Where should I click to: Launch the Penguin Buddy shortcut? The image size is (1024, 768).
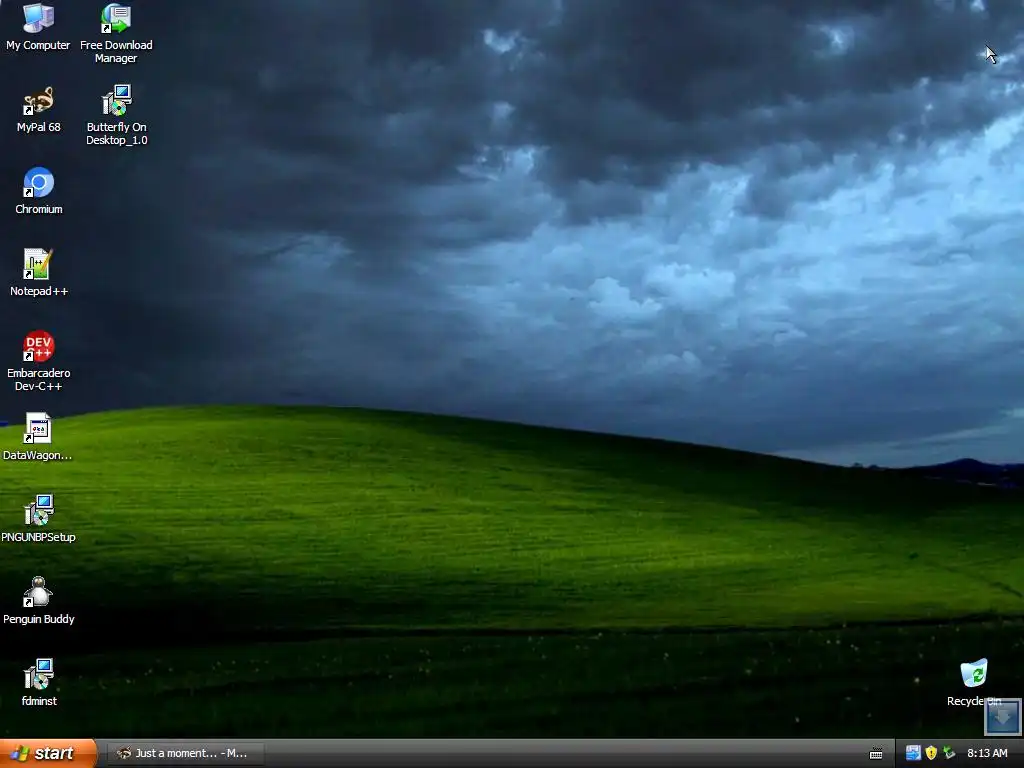(39, 600)
